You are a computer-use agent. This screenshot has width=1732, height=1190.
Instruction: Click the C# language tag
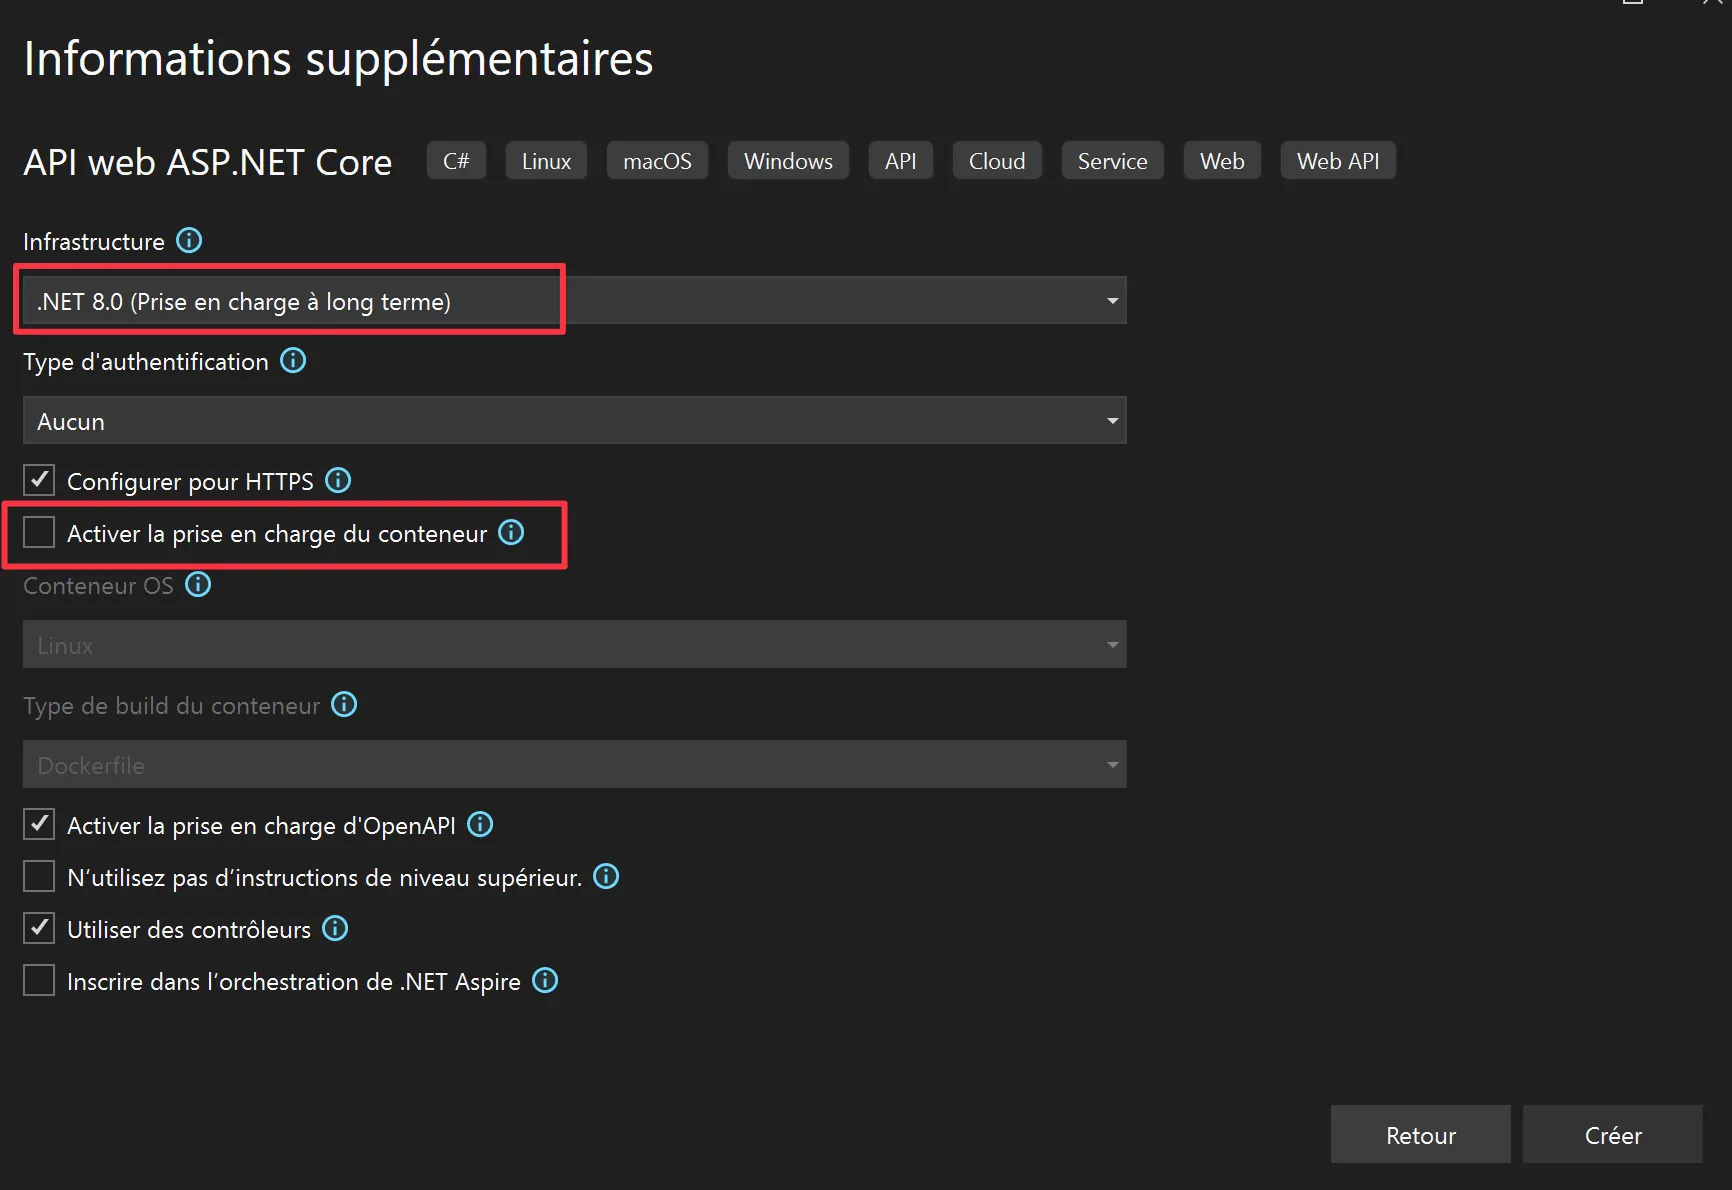(x=456, y=161)
